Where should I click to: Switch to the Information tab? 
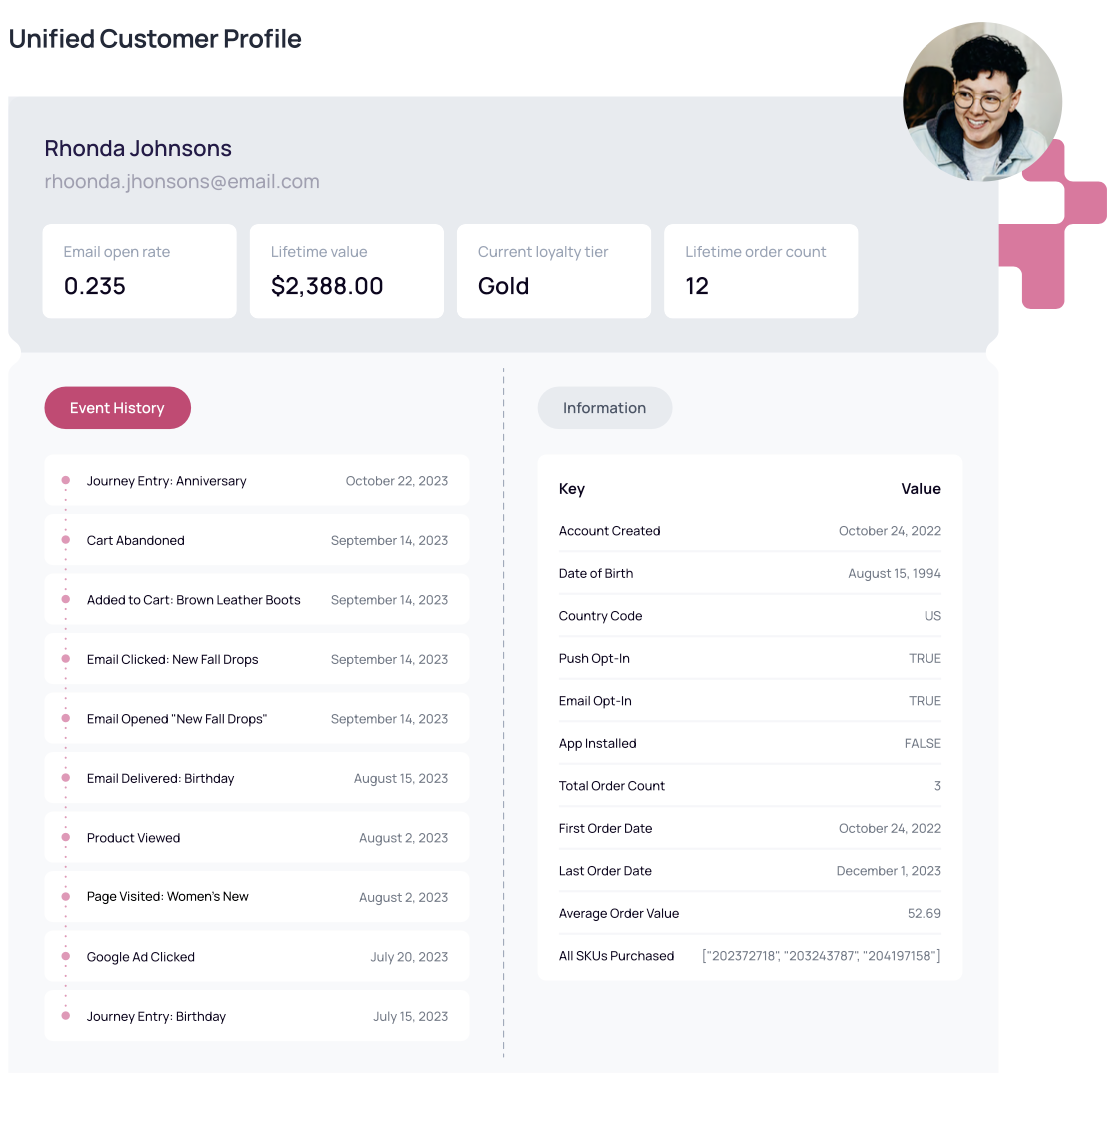pos(605,408)
